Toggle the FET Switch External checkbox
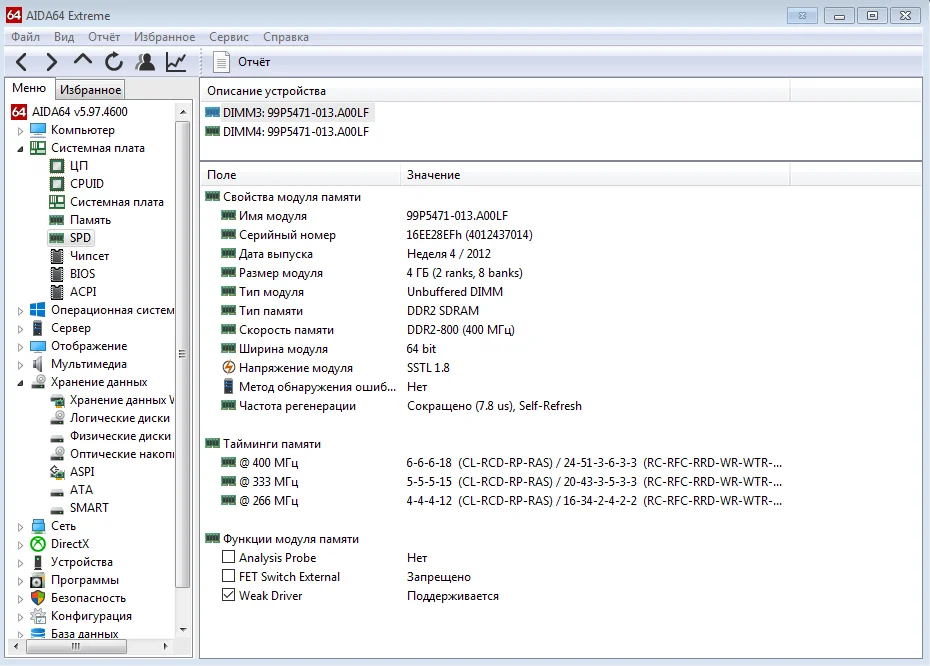Image resolution: width=930 pixels, height=666 pixels. click(229, 577)
